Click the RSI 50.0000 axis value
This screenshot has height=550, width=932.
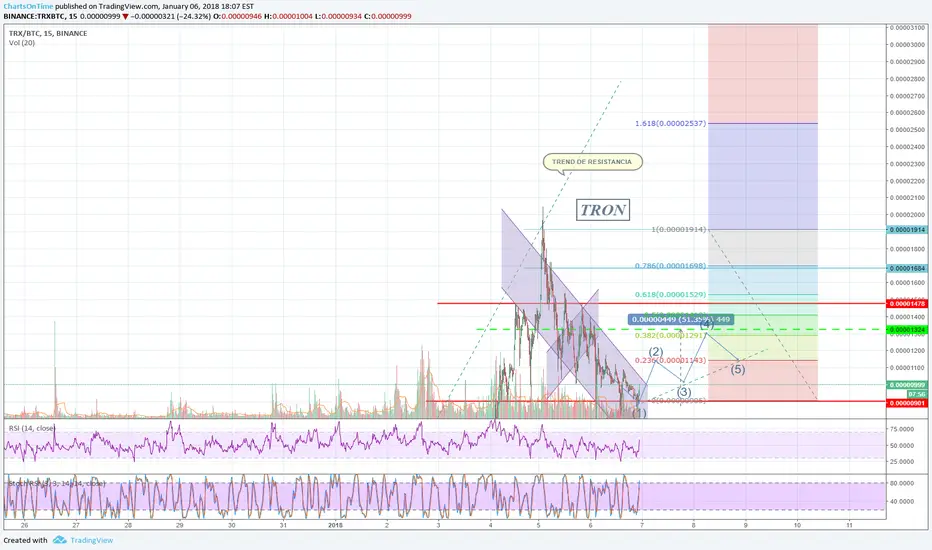point(902,445)
